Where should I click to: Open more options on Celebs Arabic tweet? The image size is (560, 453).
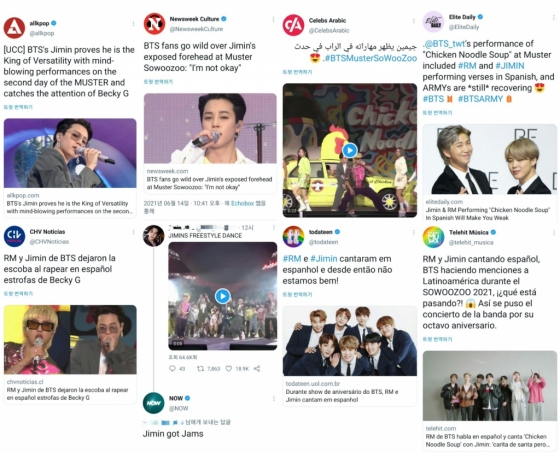[x=413, y=21]
